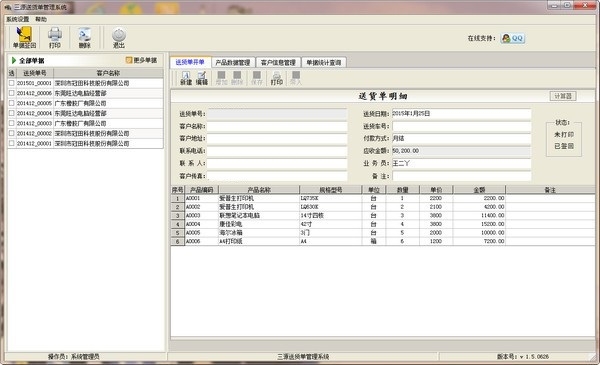Switch to the 产品数据管理 tab
Screen dimensions: 600x365
233,62
